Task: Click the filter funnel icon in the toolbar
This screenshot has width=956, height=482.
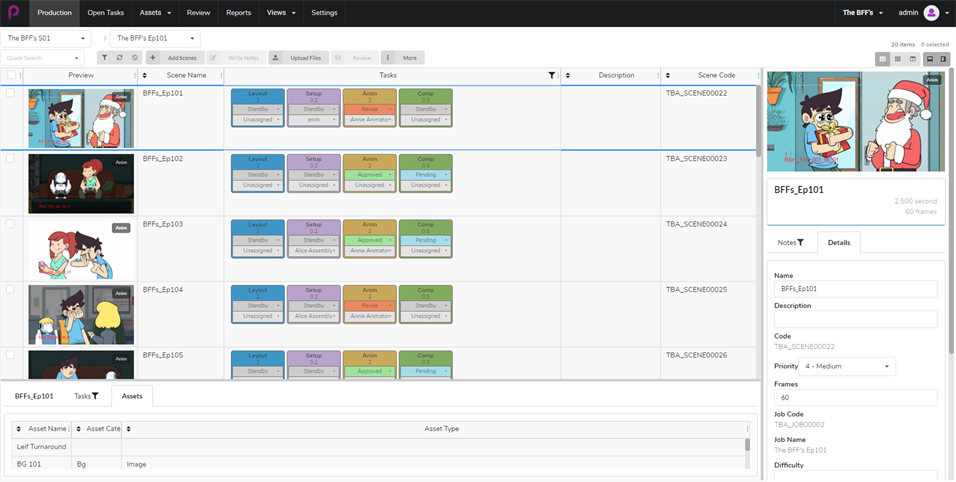Action: click(x=104, y=58)
